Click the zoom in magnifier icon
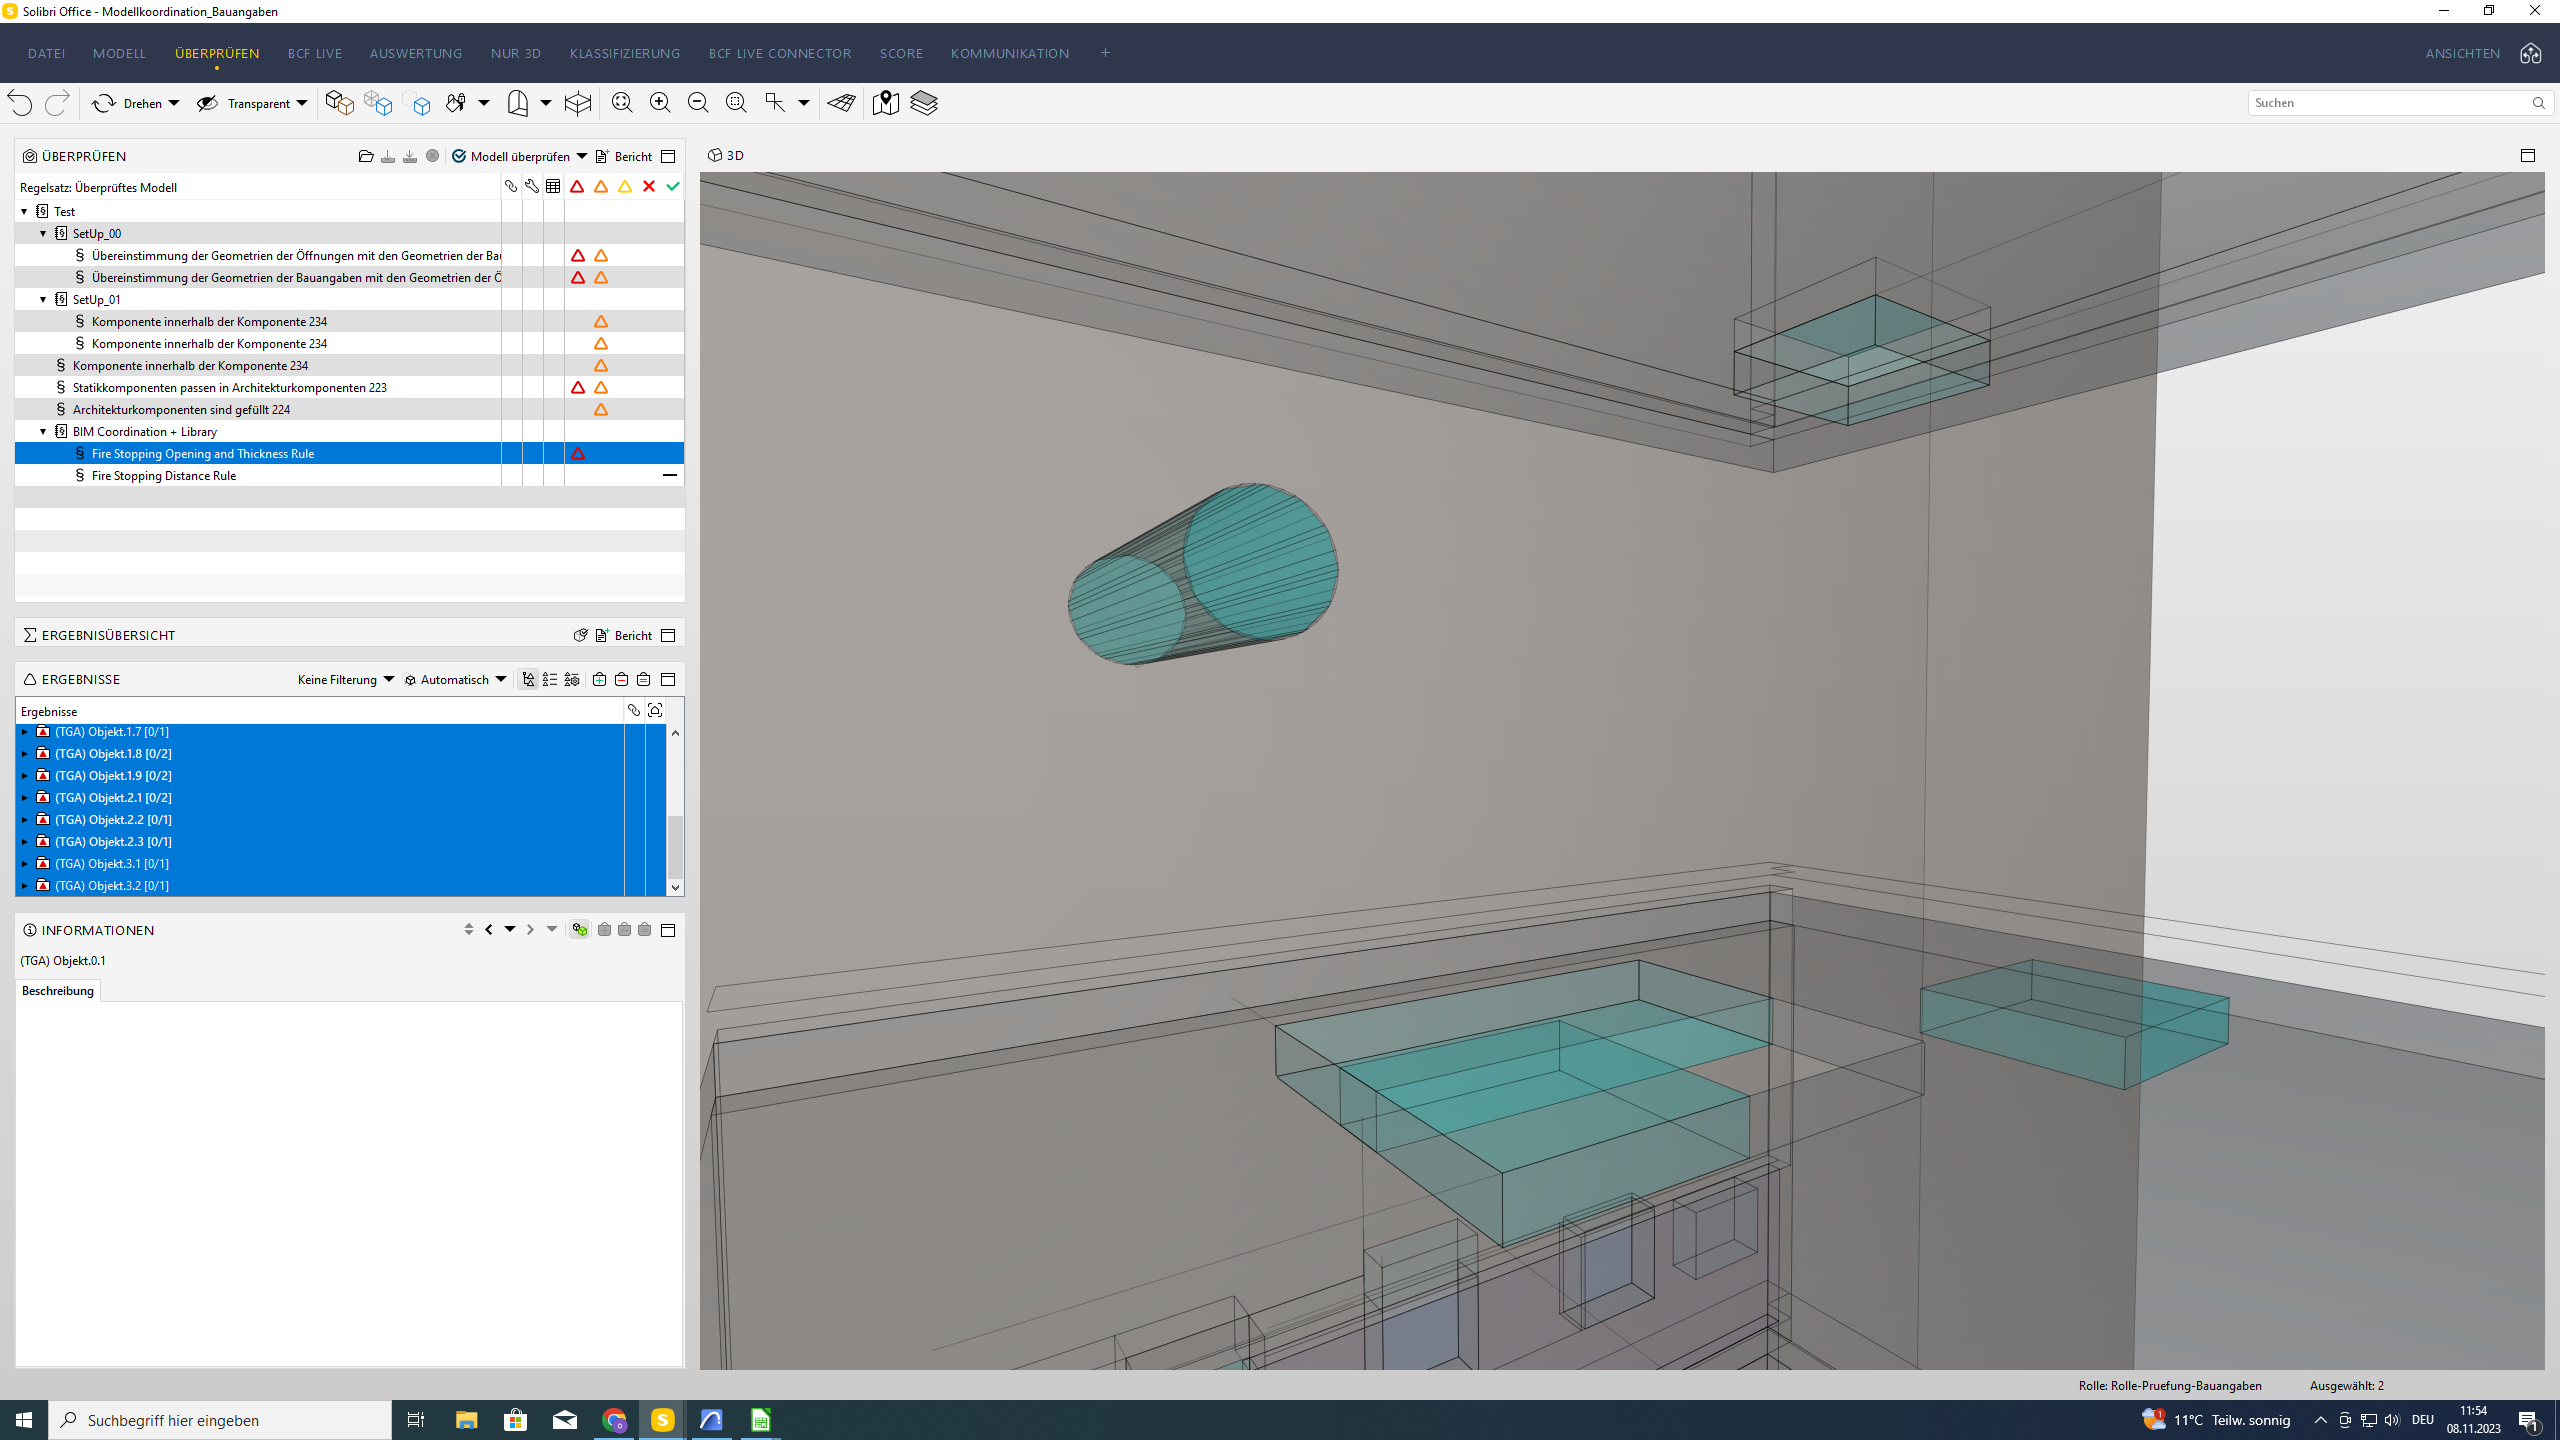Viewport: 2560px width, 1440px height. [x=660, y=103]
